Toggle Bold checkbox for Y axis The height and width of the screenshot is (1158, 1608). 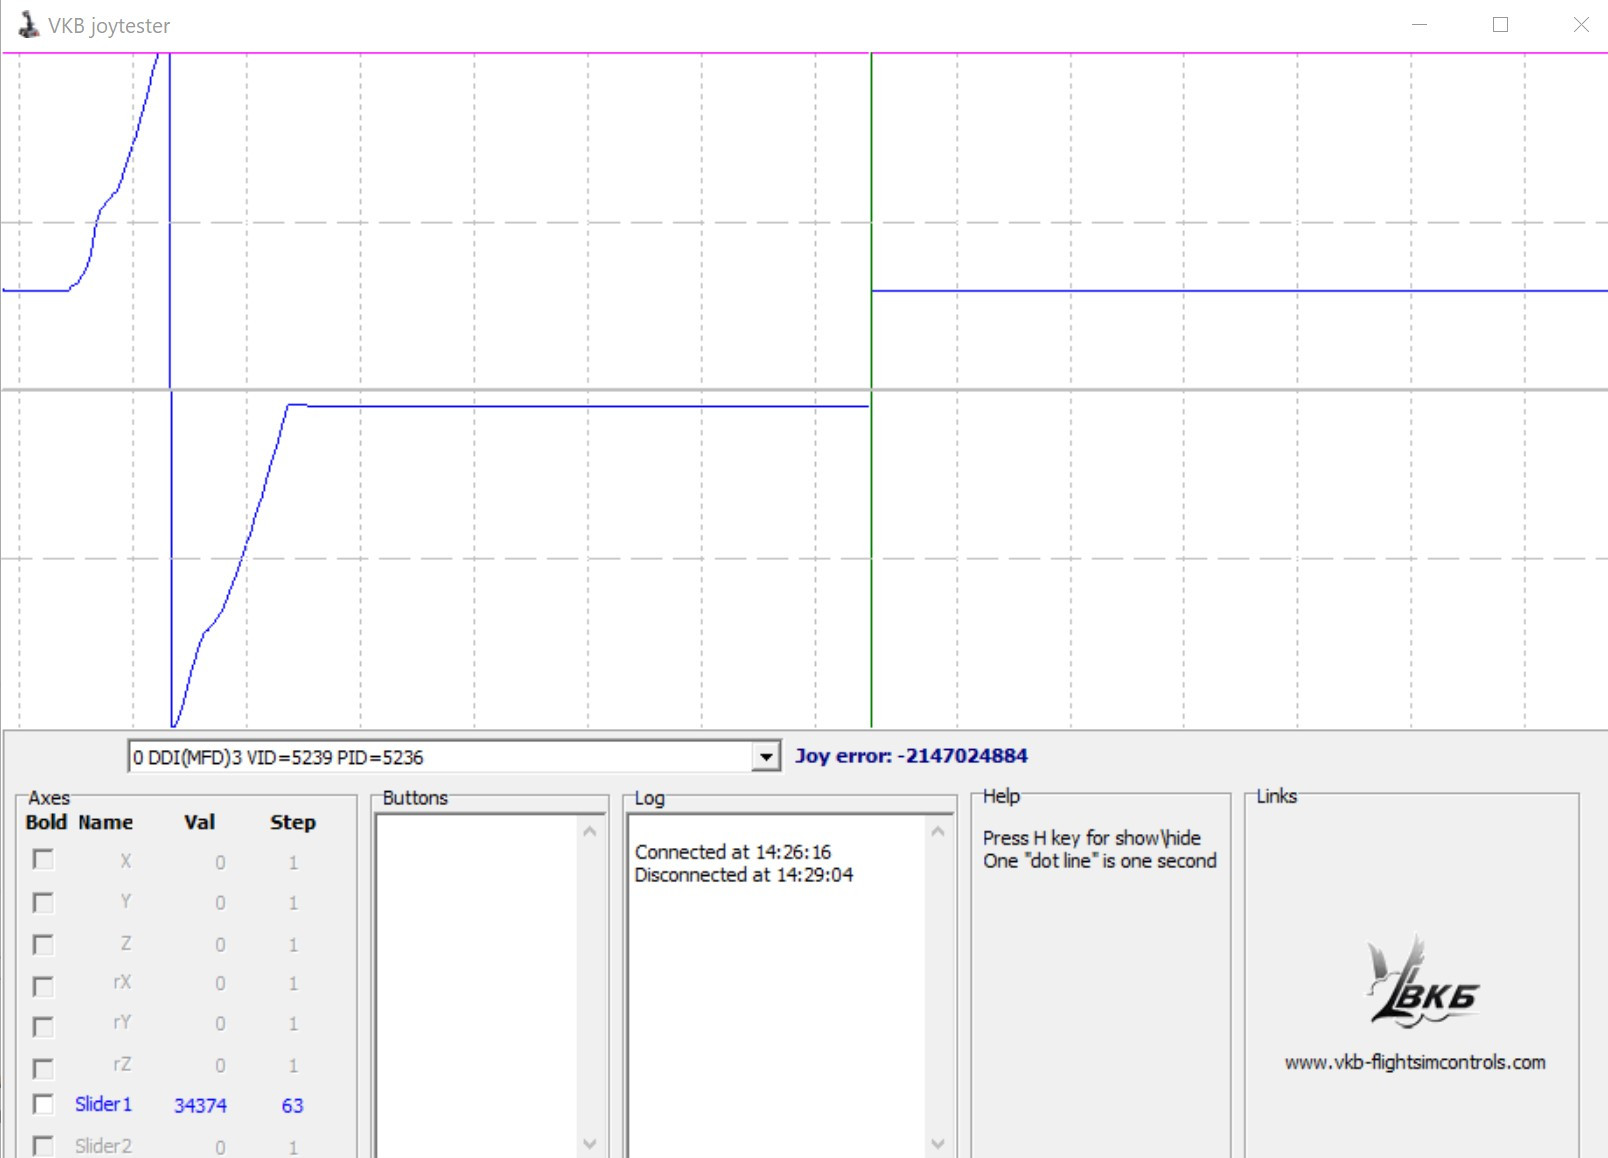(43, 902)
